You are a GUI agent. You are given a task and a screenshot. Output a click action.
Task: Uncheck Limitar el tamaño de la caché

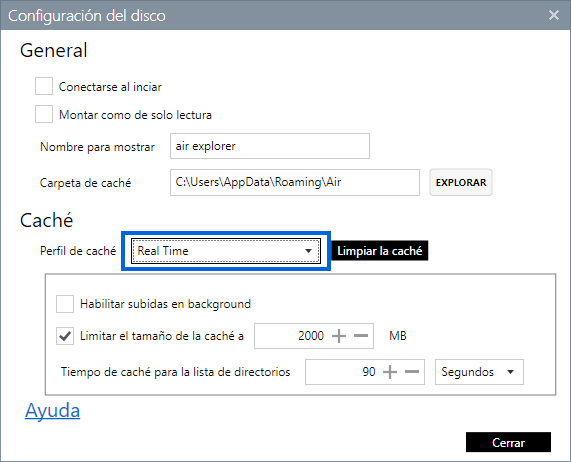65,336
